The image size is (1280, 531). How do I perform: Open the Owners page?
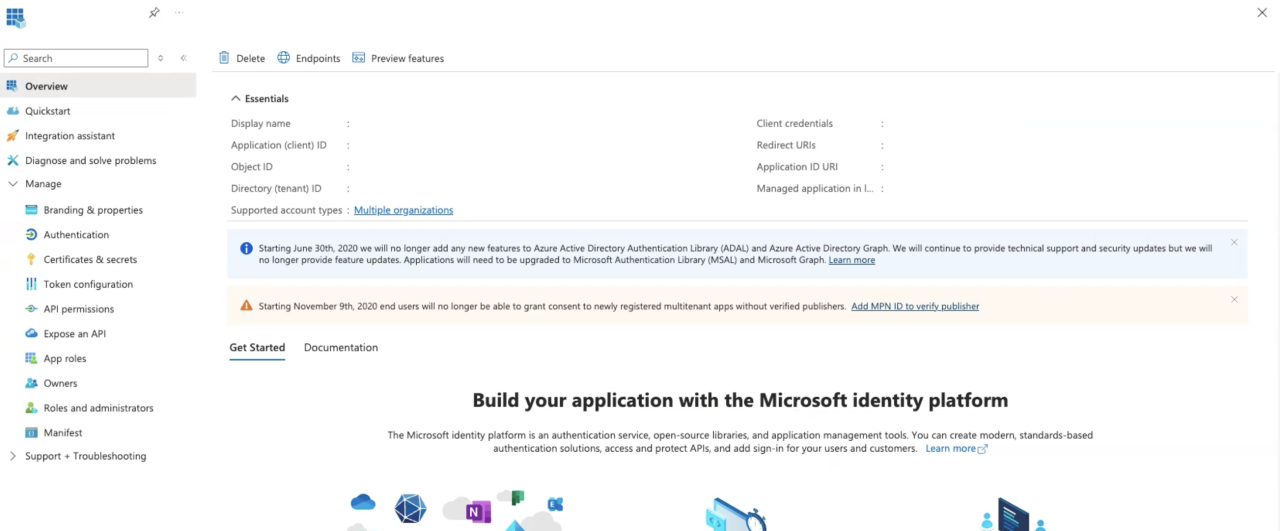click(x=60, y=383)
